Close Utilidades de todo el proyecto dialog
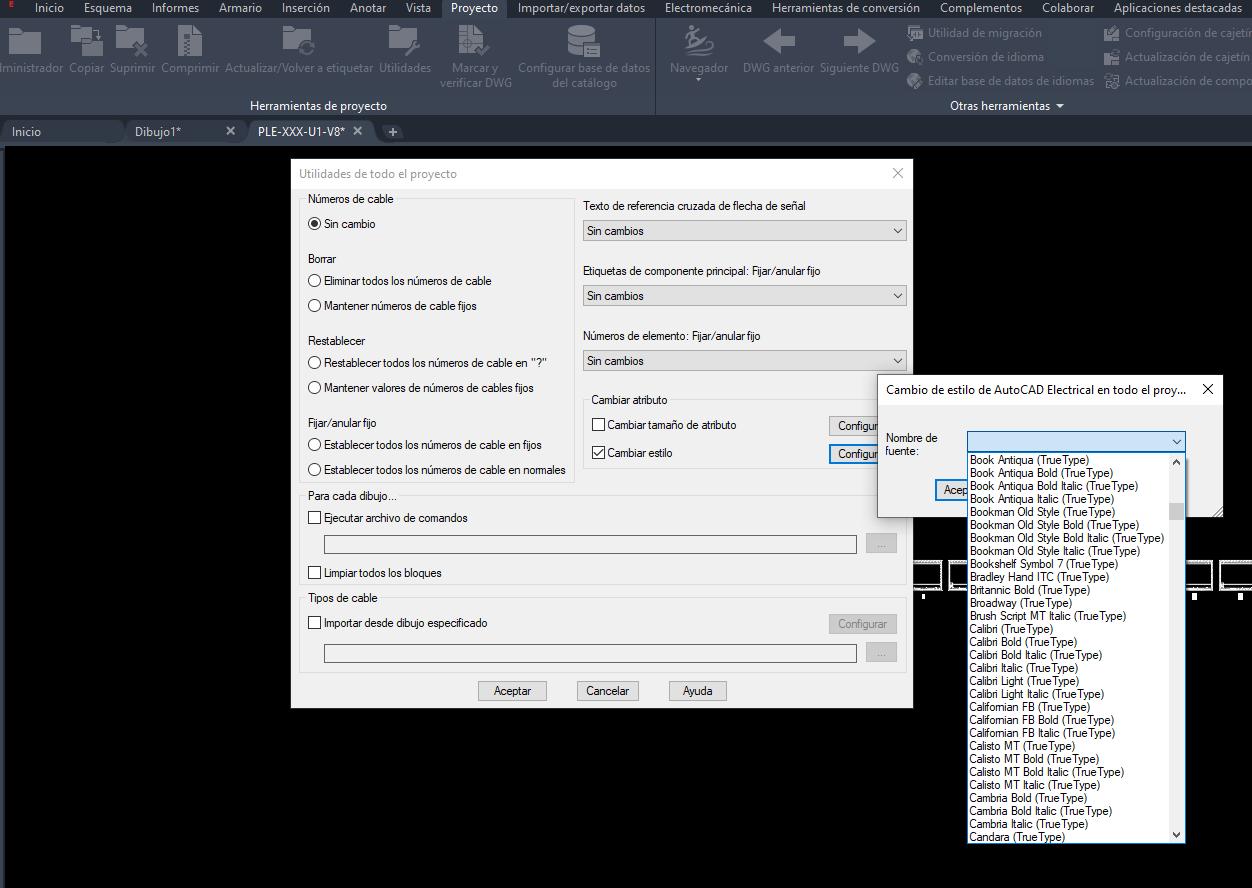This screenshot has width=1252, height=888. click(x=897, y=173)
